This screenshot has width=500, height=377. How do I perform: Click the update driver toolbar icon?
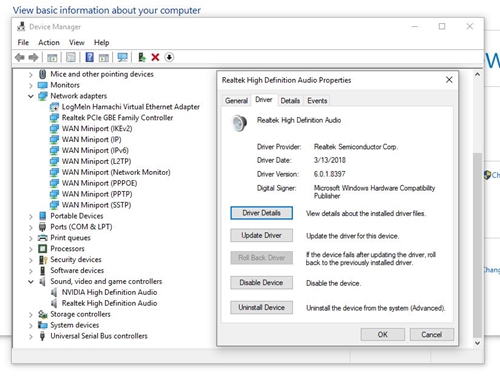142,57
